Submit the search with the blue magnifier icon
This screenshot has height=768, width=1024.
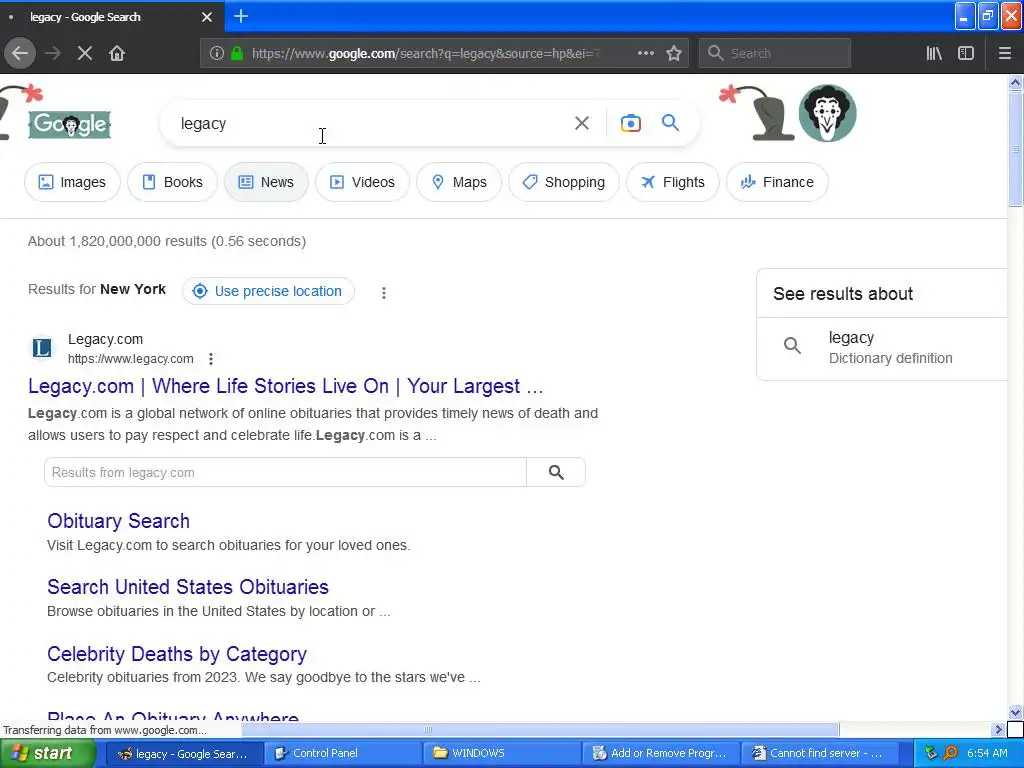670,123
